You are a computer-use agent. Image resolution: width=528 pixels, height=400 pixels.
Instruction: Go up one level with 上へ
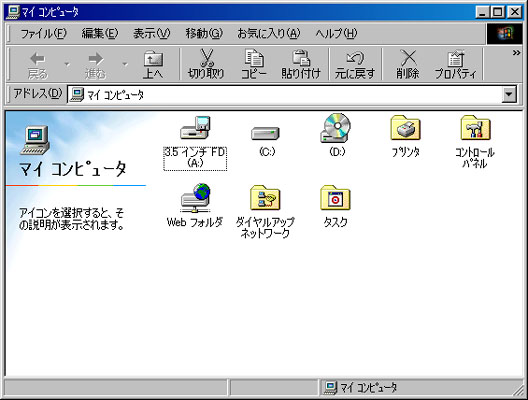click(x=153, y=64)
